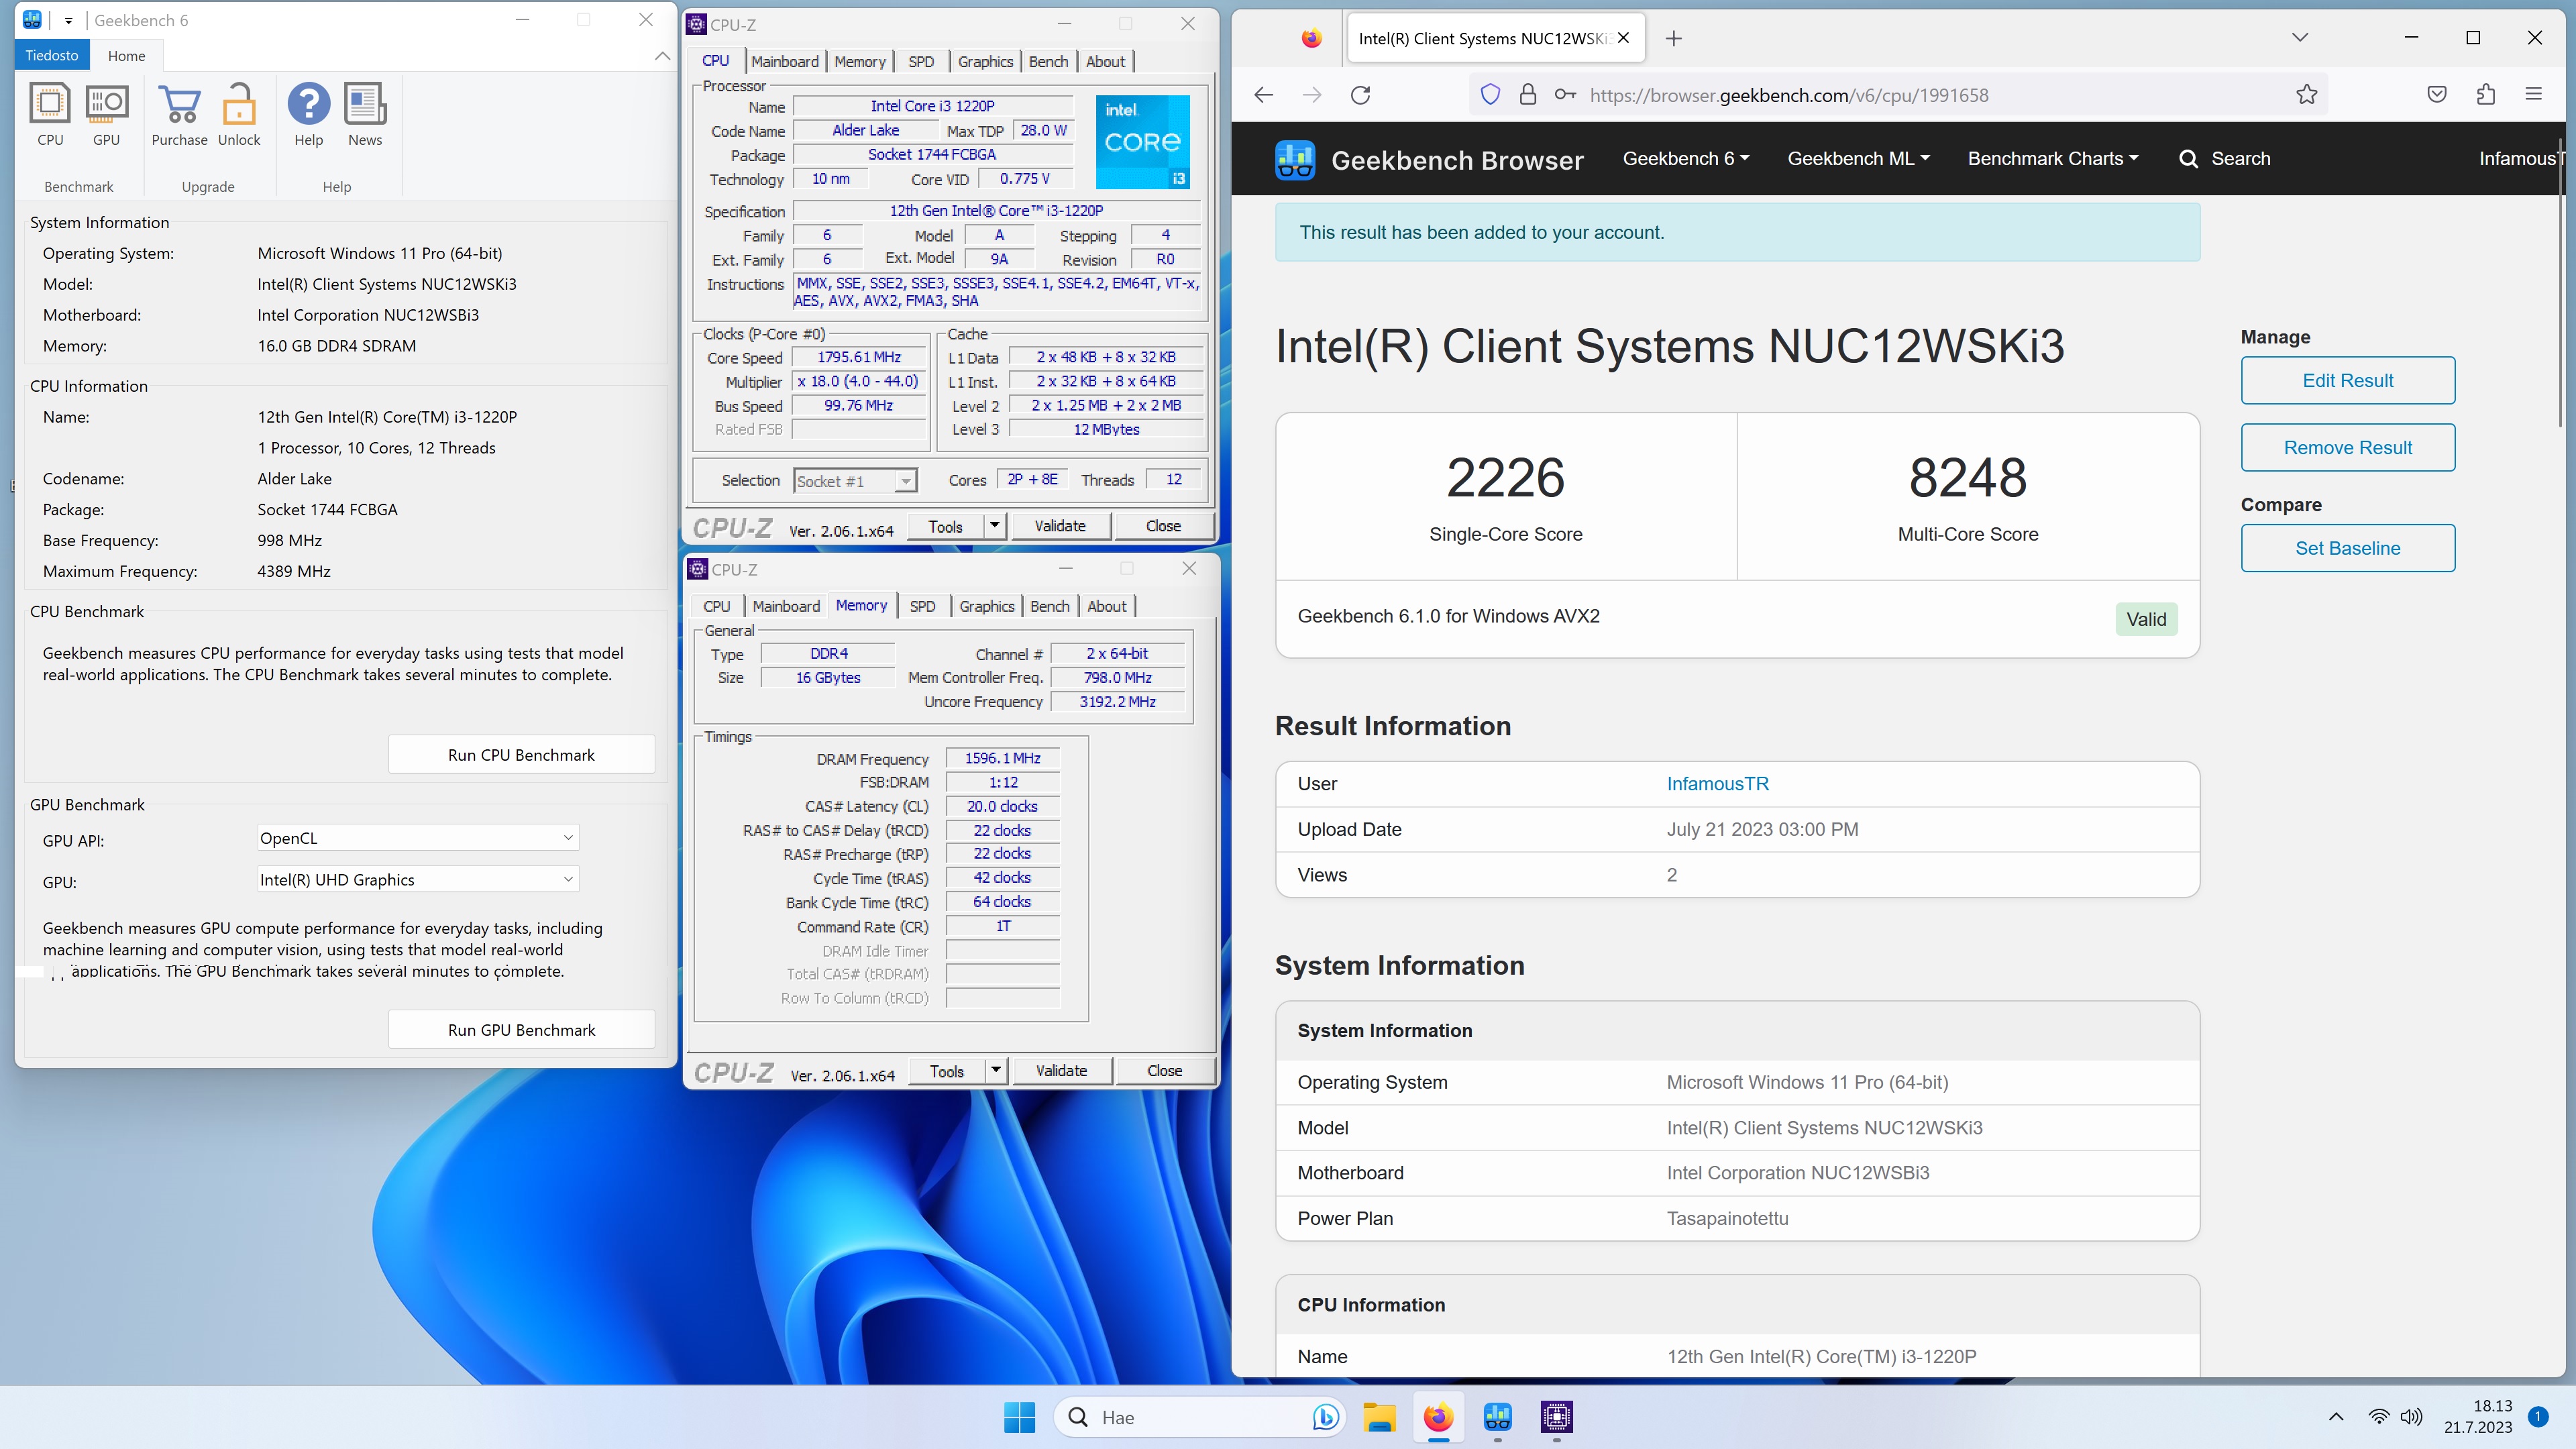Open the InfamousTR user link
The width and height of the screenshot is (2576, 1449).
tap(1717, 784)
